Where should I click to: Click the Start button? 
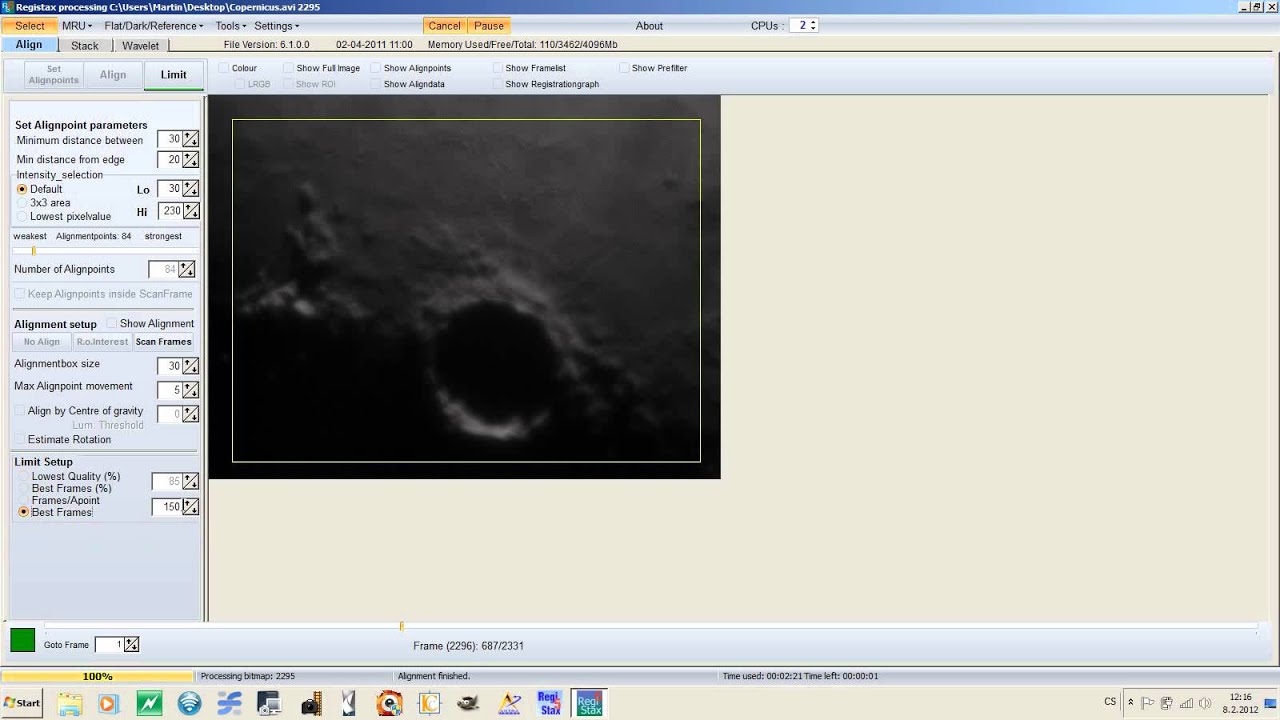(22, 703)
